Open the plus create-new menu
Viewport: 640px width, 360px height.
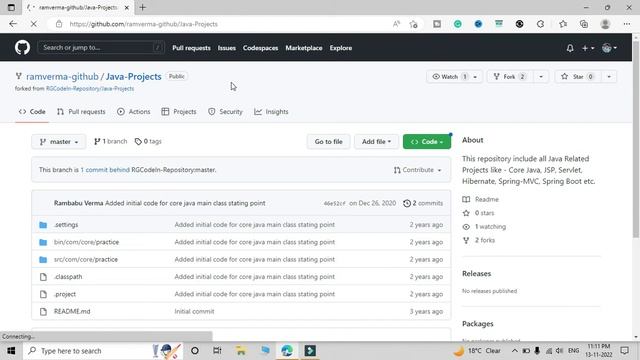click(587, 48)
